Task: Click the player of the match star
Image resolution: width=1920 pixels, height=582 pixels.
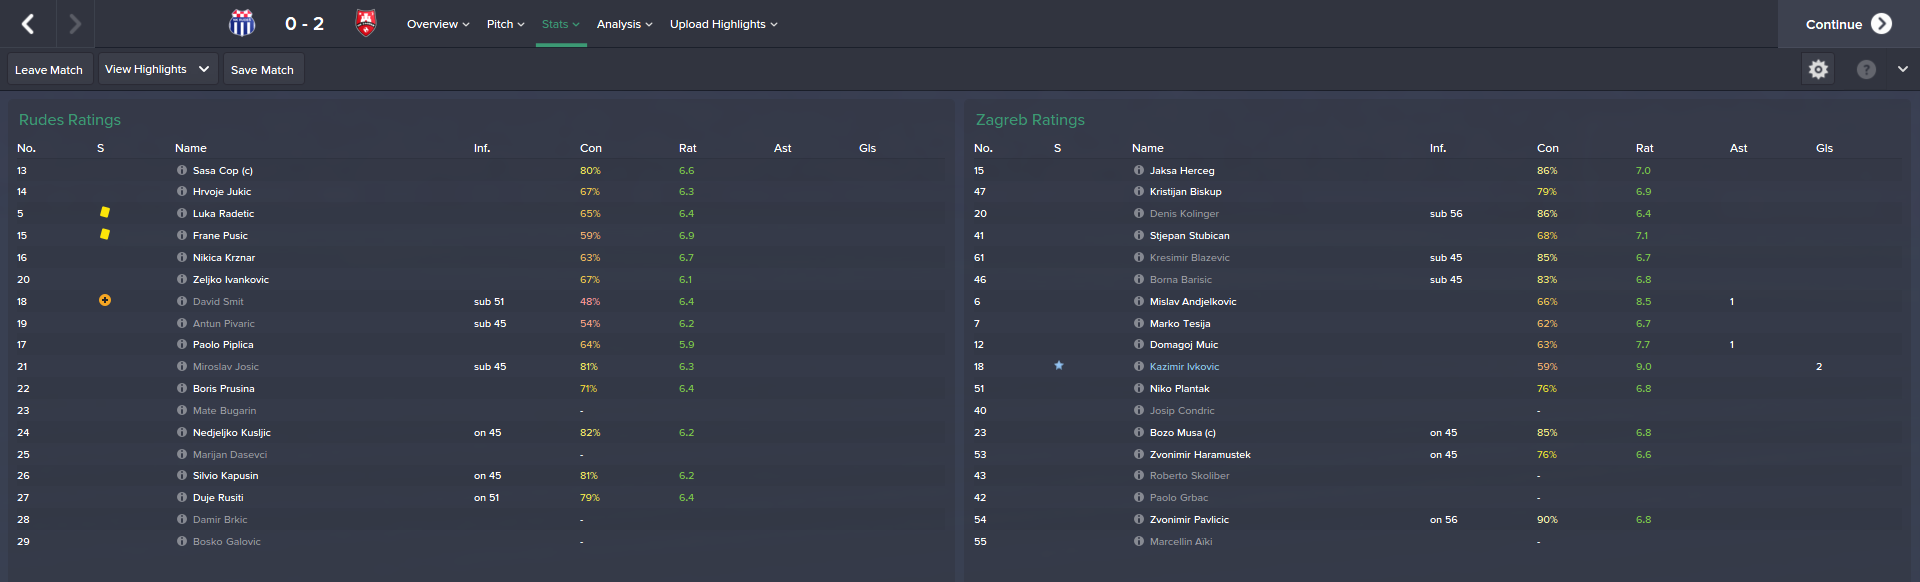Action: (1059, 365)
